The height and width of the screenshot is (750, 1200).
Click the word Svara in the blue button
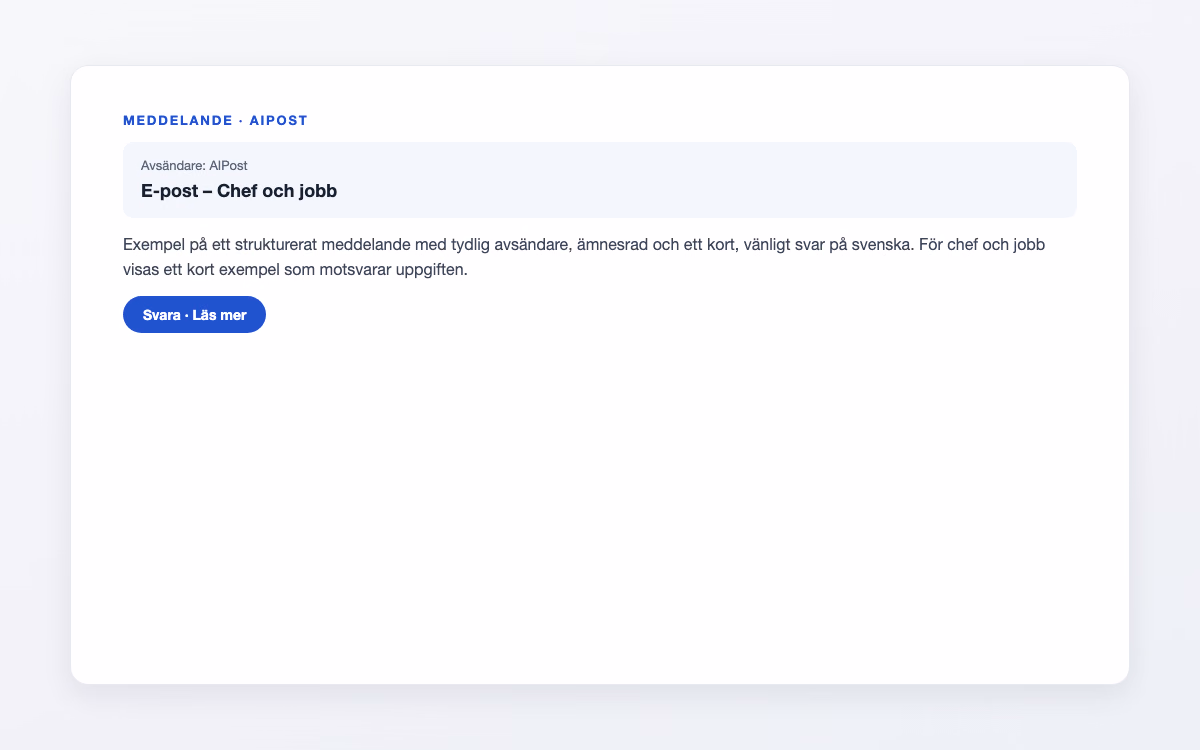tap(162, 315)
